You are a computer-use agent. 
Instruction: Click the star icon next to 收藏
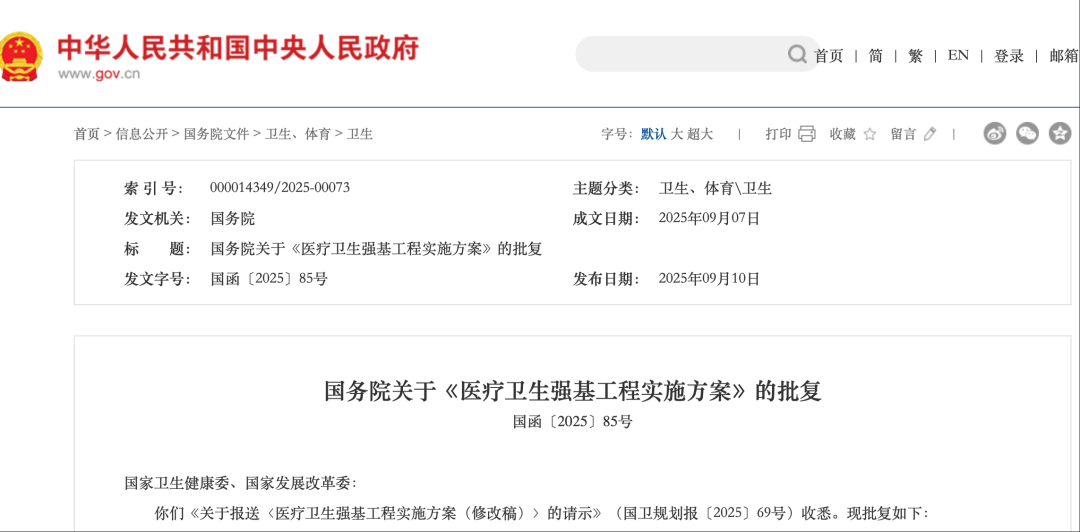click(x=869, y=134)
